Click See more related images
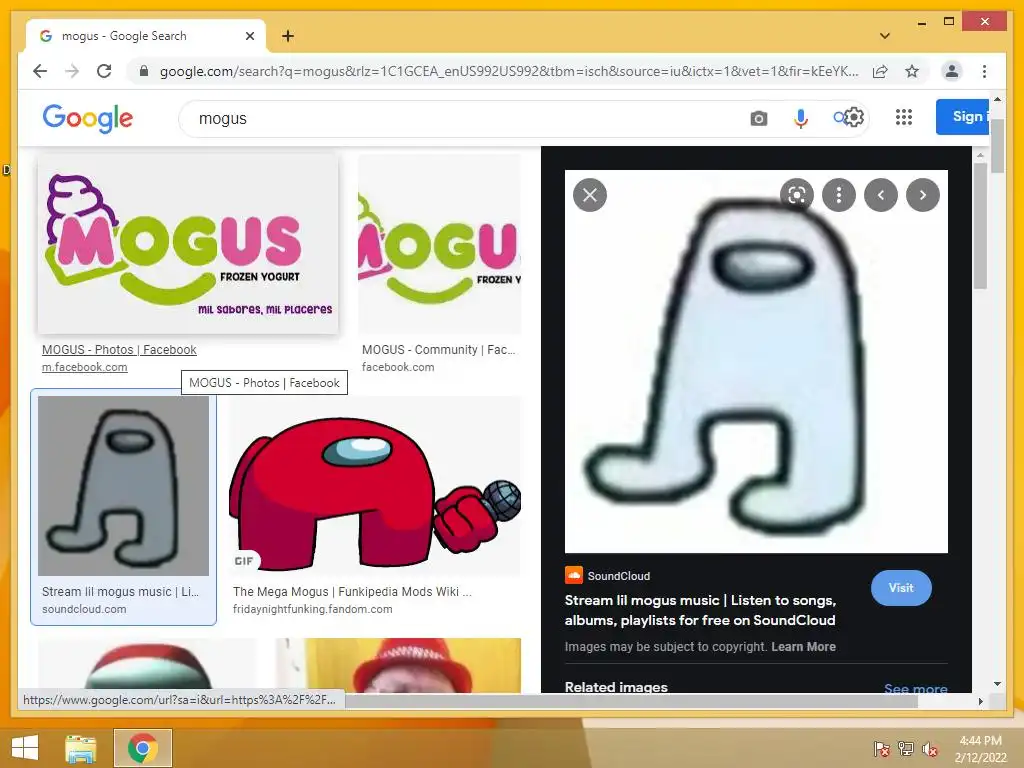Screen dimensions: 1024x768 coord(916,688)
